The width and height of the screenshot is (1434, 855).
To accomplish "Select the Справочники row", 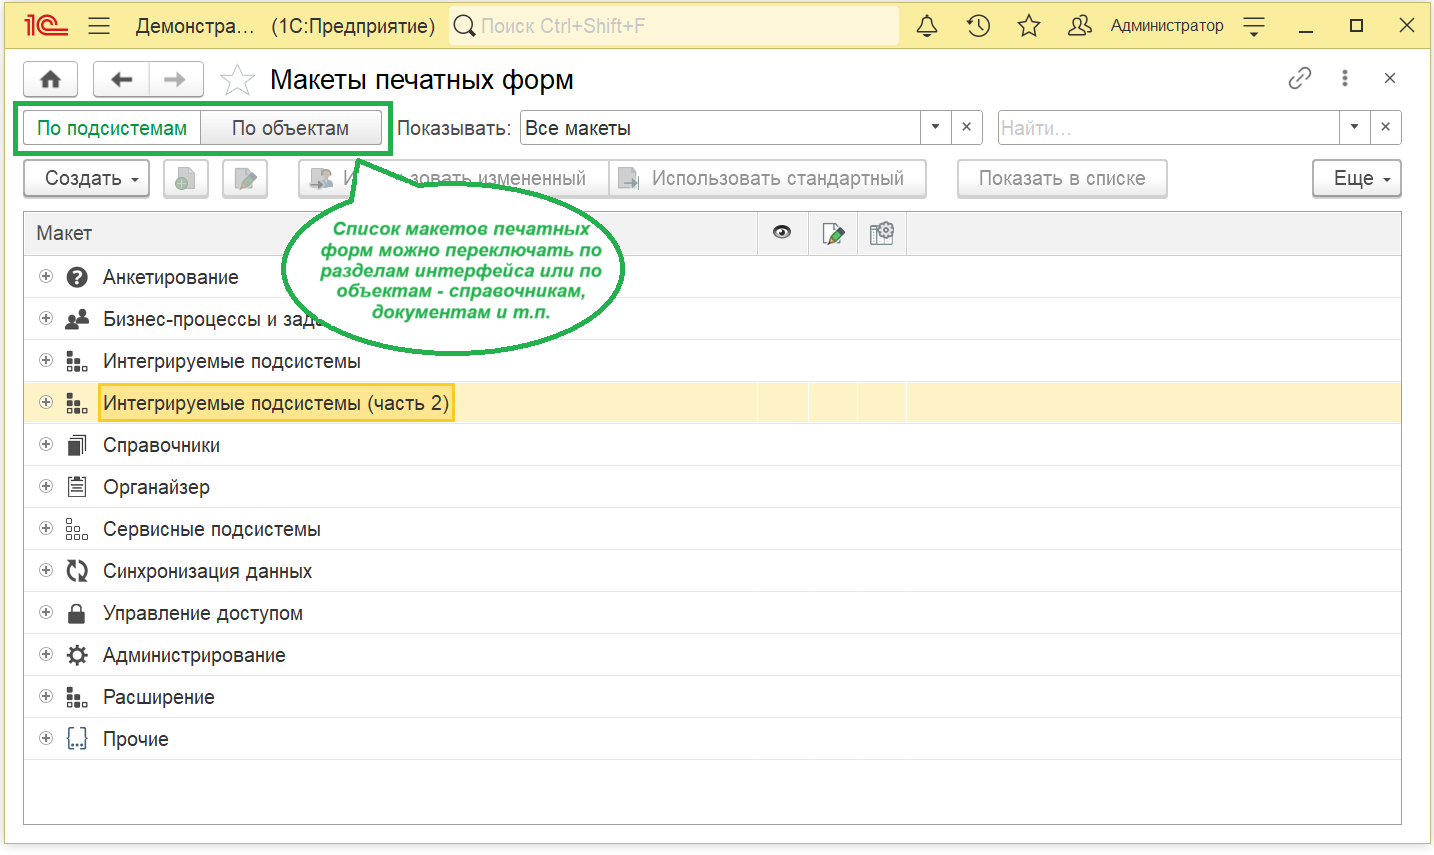I will pyautogui.click(x=162, y=446).
